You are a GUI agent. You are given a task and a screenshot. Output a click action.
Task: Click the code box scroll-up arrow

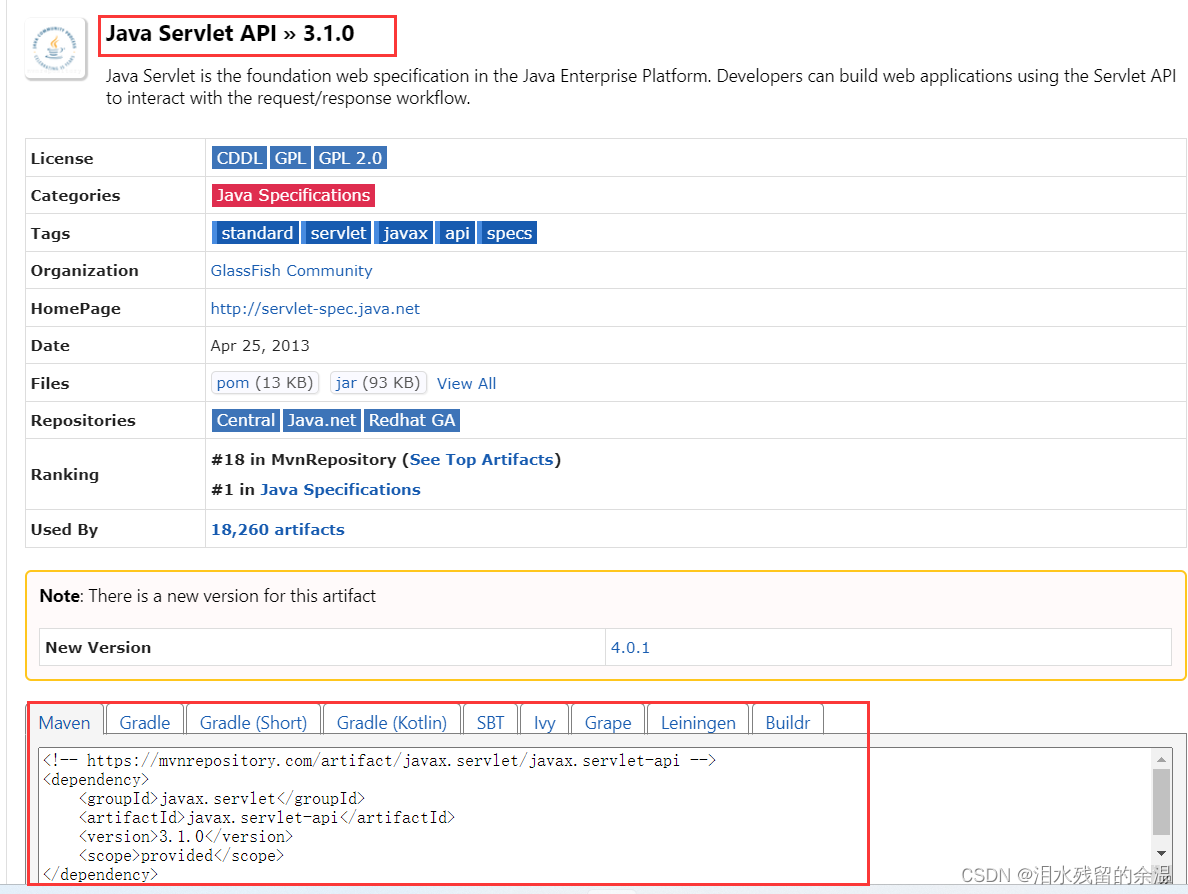(1161, 758)
